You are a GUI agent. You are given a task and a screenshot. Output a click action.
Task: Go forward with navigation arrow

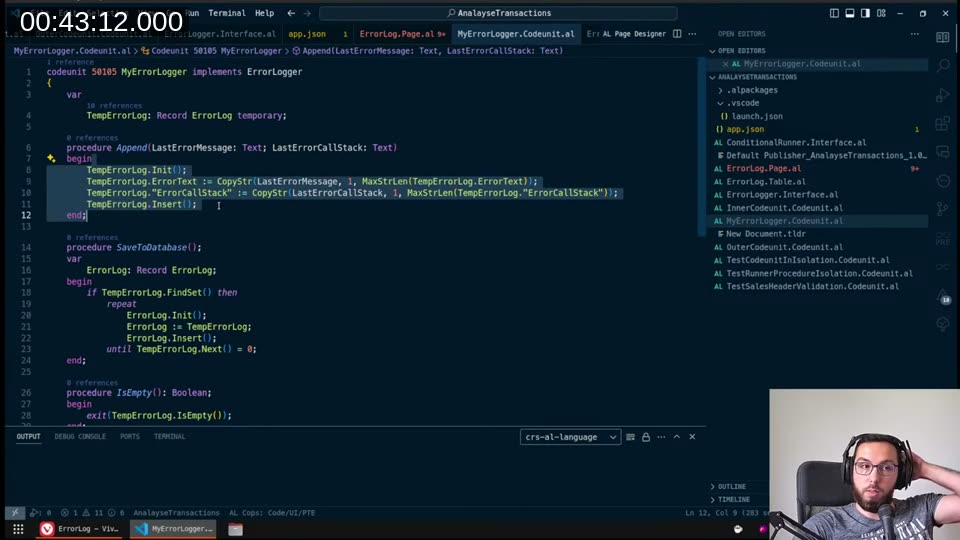pyautogui.click(x=307, y=13)
